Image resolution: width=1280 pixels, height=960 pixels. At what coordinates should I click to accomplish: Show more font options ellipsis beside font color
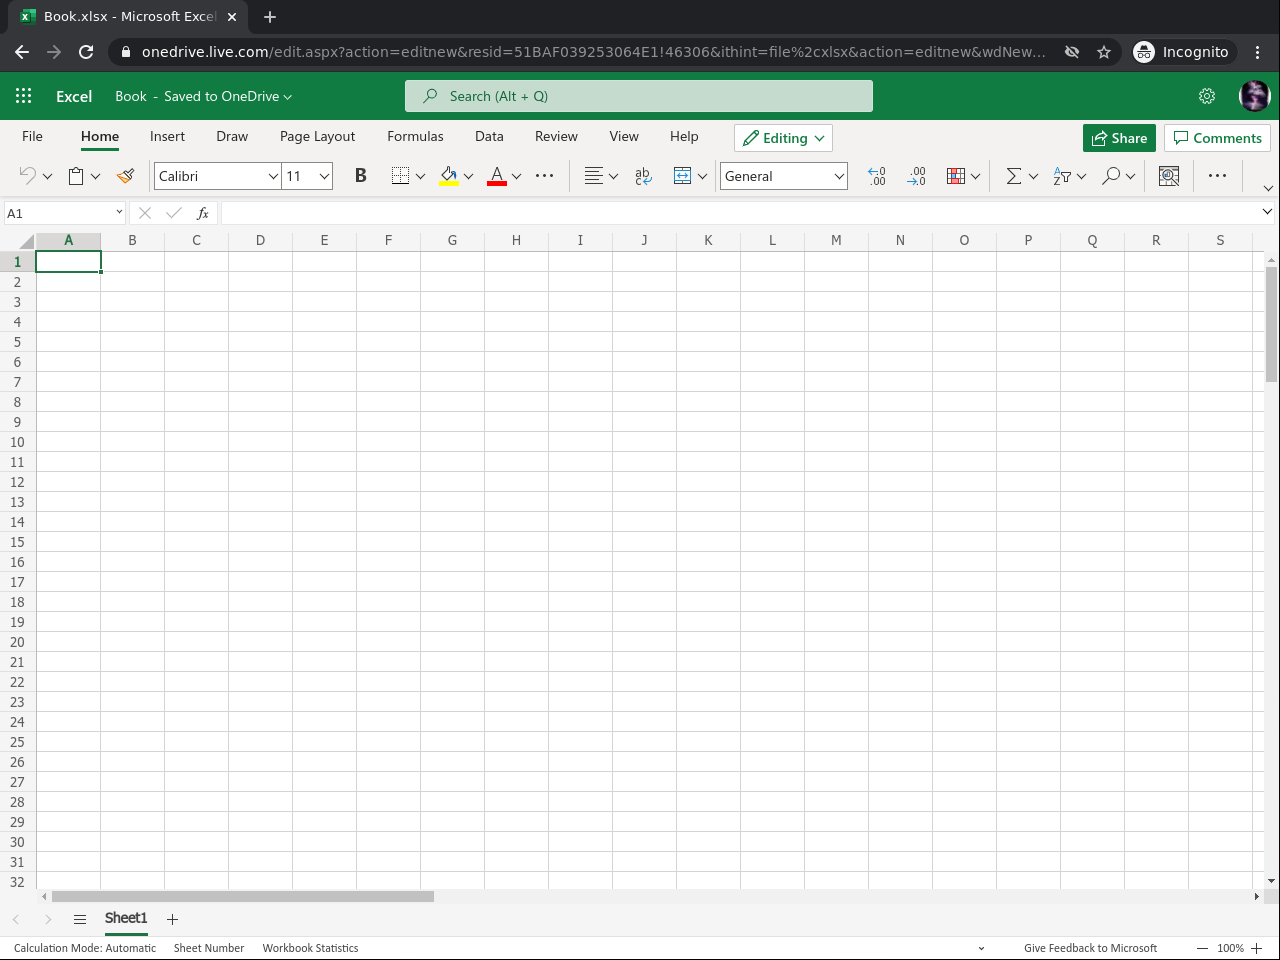click(545, 176)
